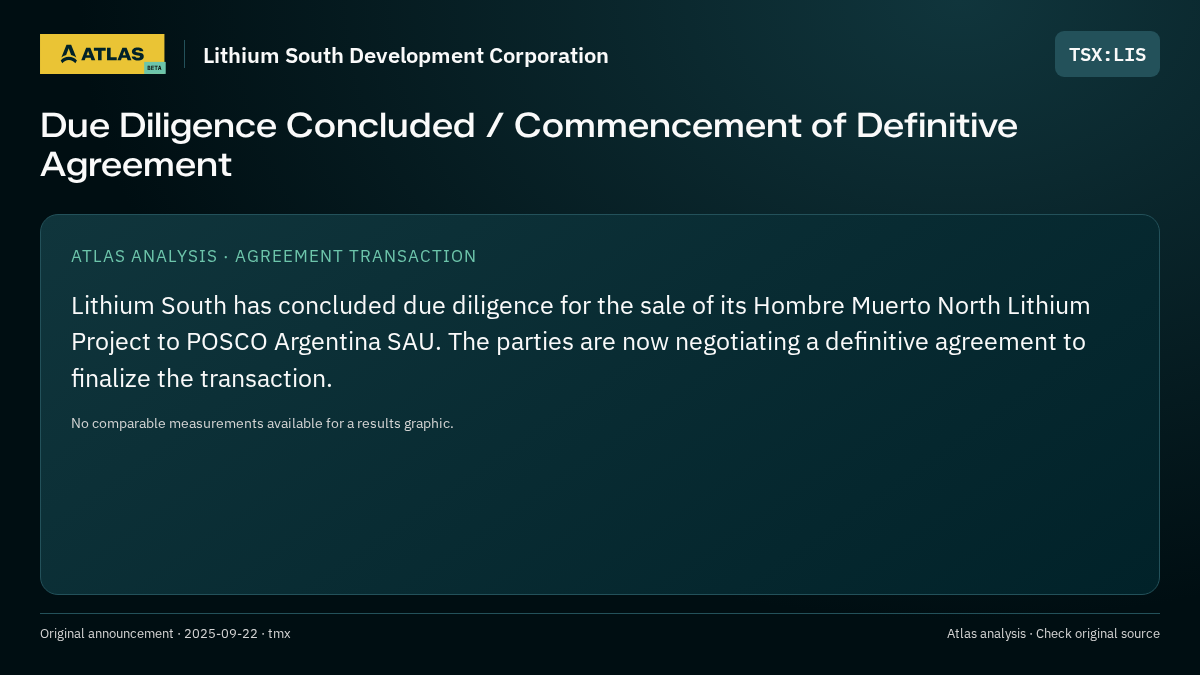Click the Atlas beta logo
Screen dimensions: 1200x675
coord(102,54)
